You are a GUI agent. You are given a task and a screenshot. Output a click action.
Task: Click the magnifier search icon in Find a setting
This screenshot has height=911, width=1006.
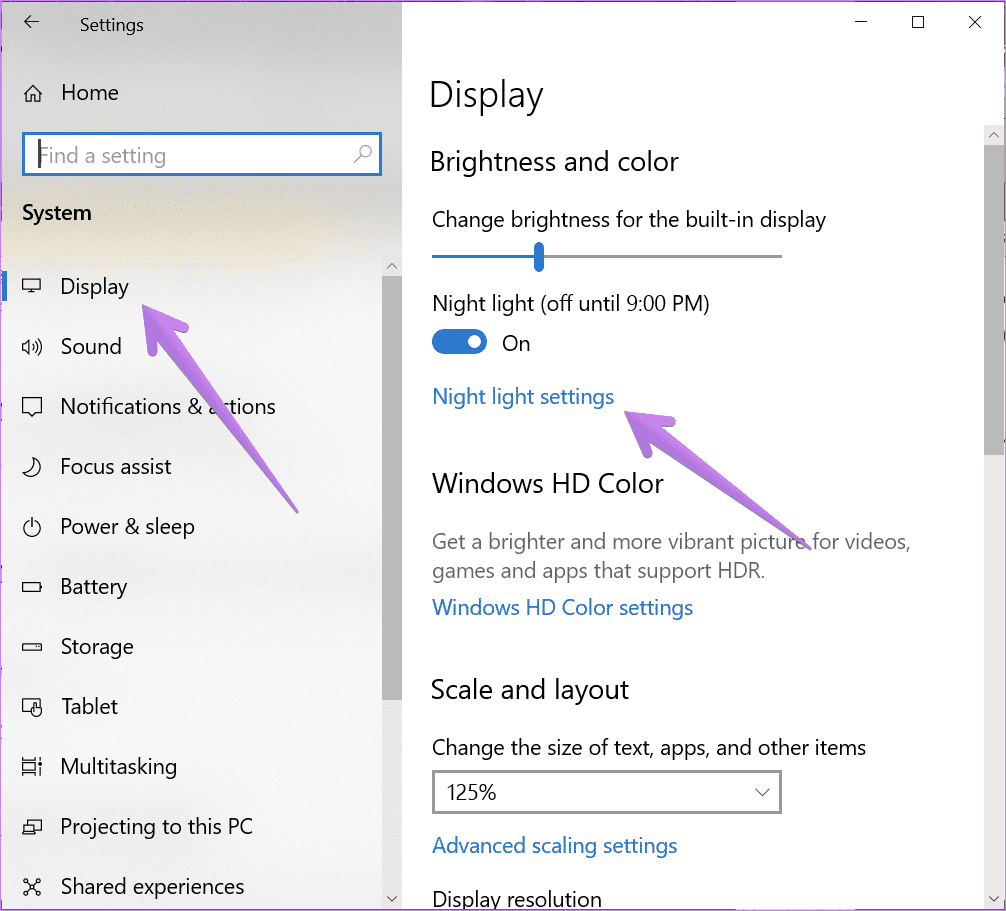362,154
